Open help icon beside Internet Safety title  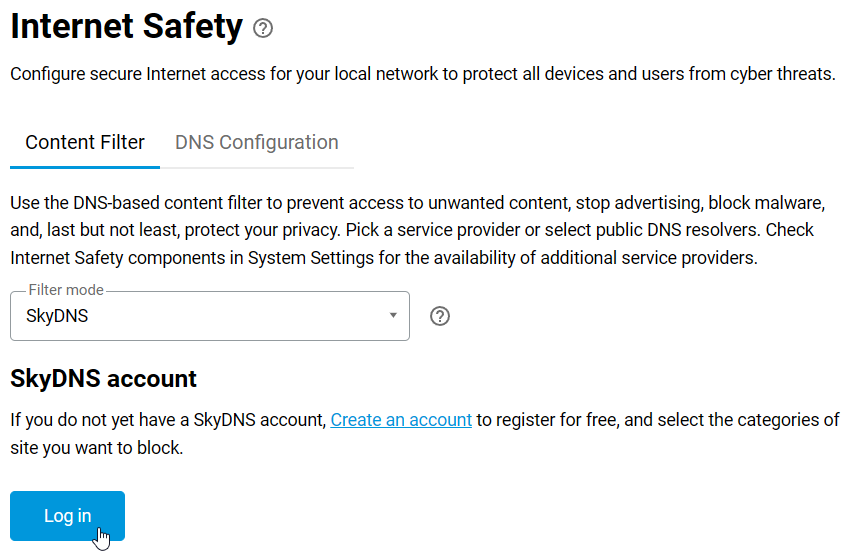pos(263,28)
